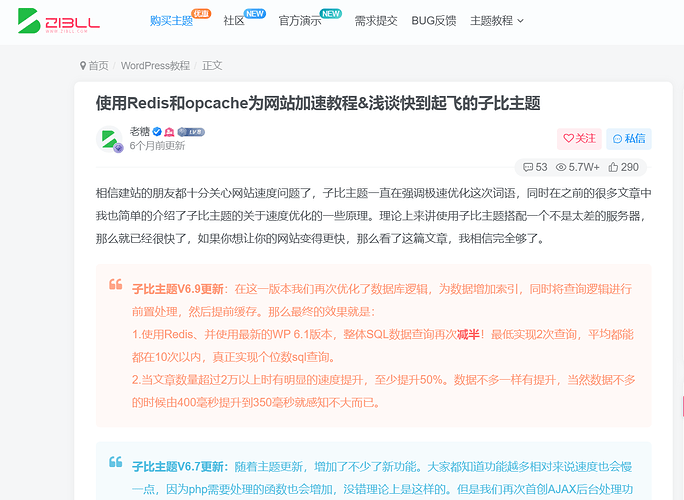Click the 5.7W+ views eye icon
684x500 pixels.
(x=562, y=167)
